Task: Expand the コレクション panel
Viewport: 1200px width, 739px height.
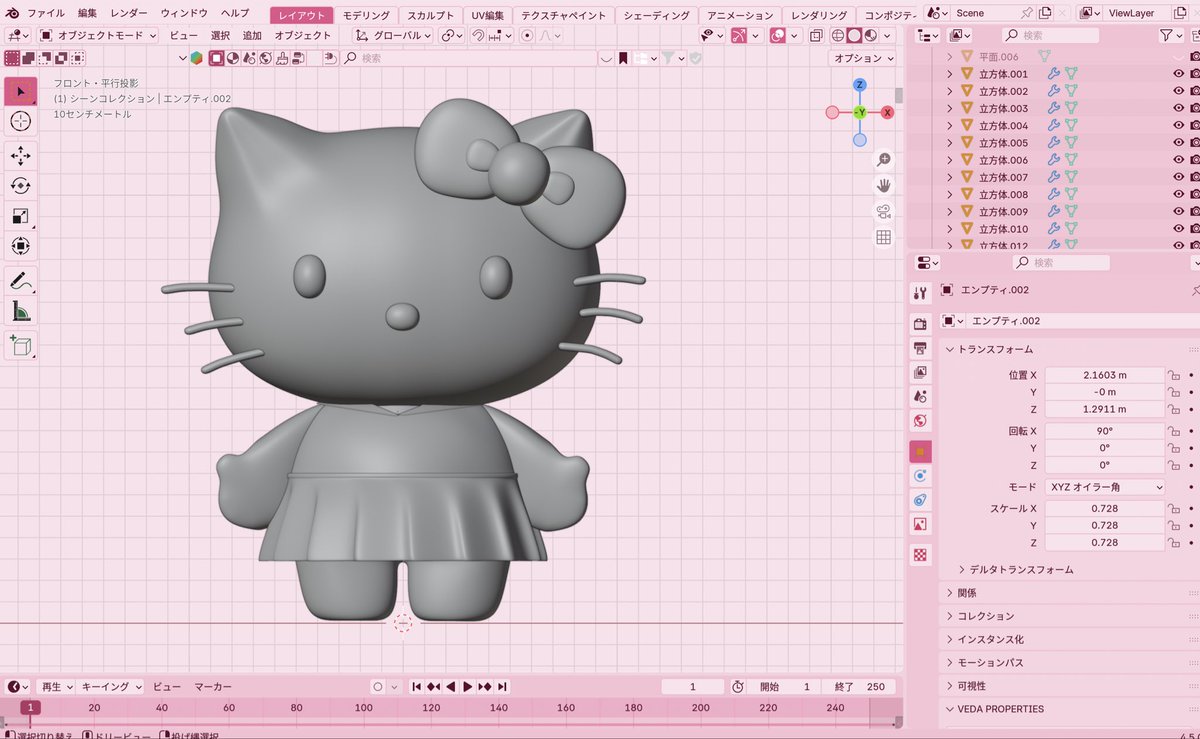Action: pos(979,616)
